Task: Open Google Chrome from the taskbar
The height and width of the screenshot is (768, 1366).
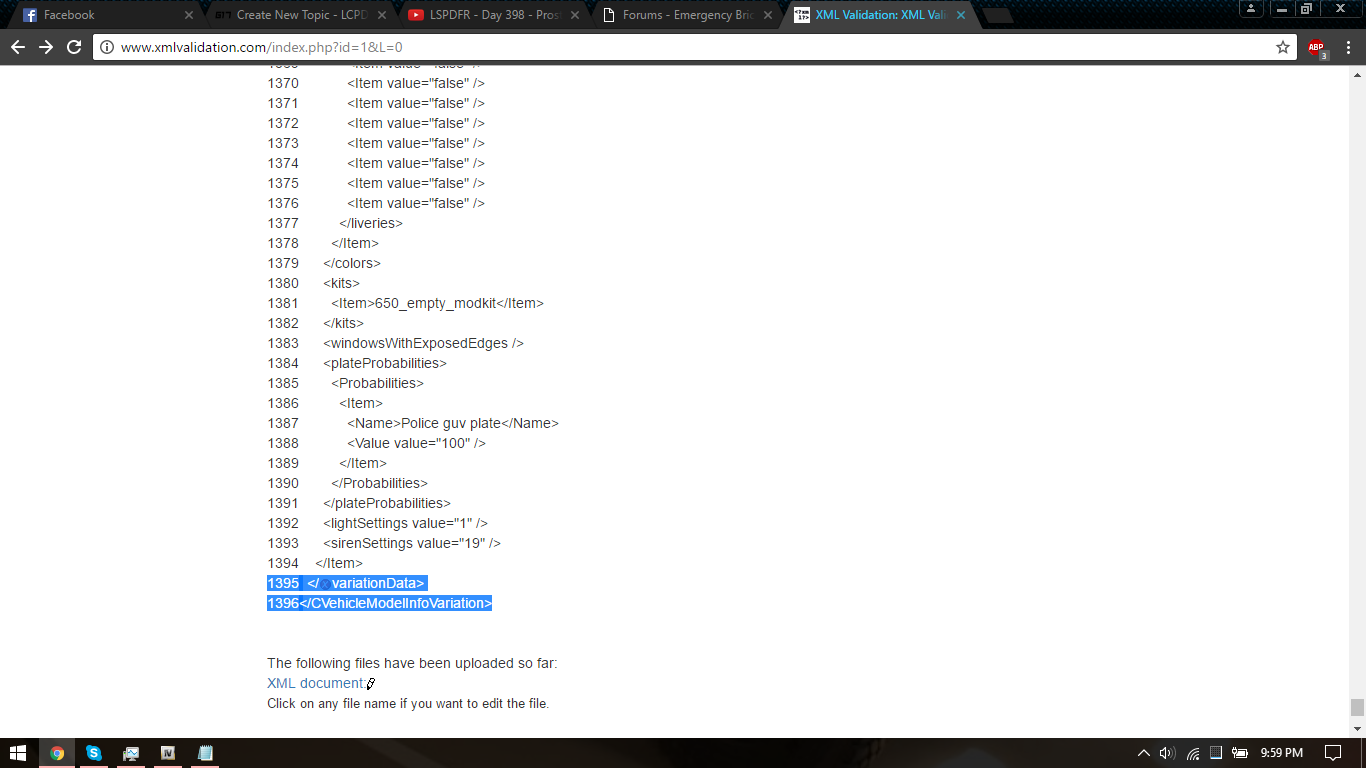Action: (x=57, y=753)
